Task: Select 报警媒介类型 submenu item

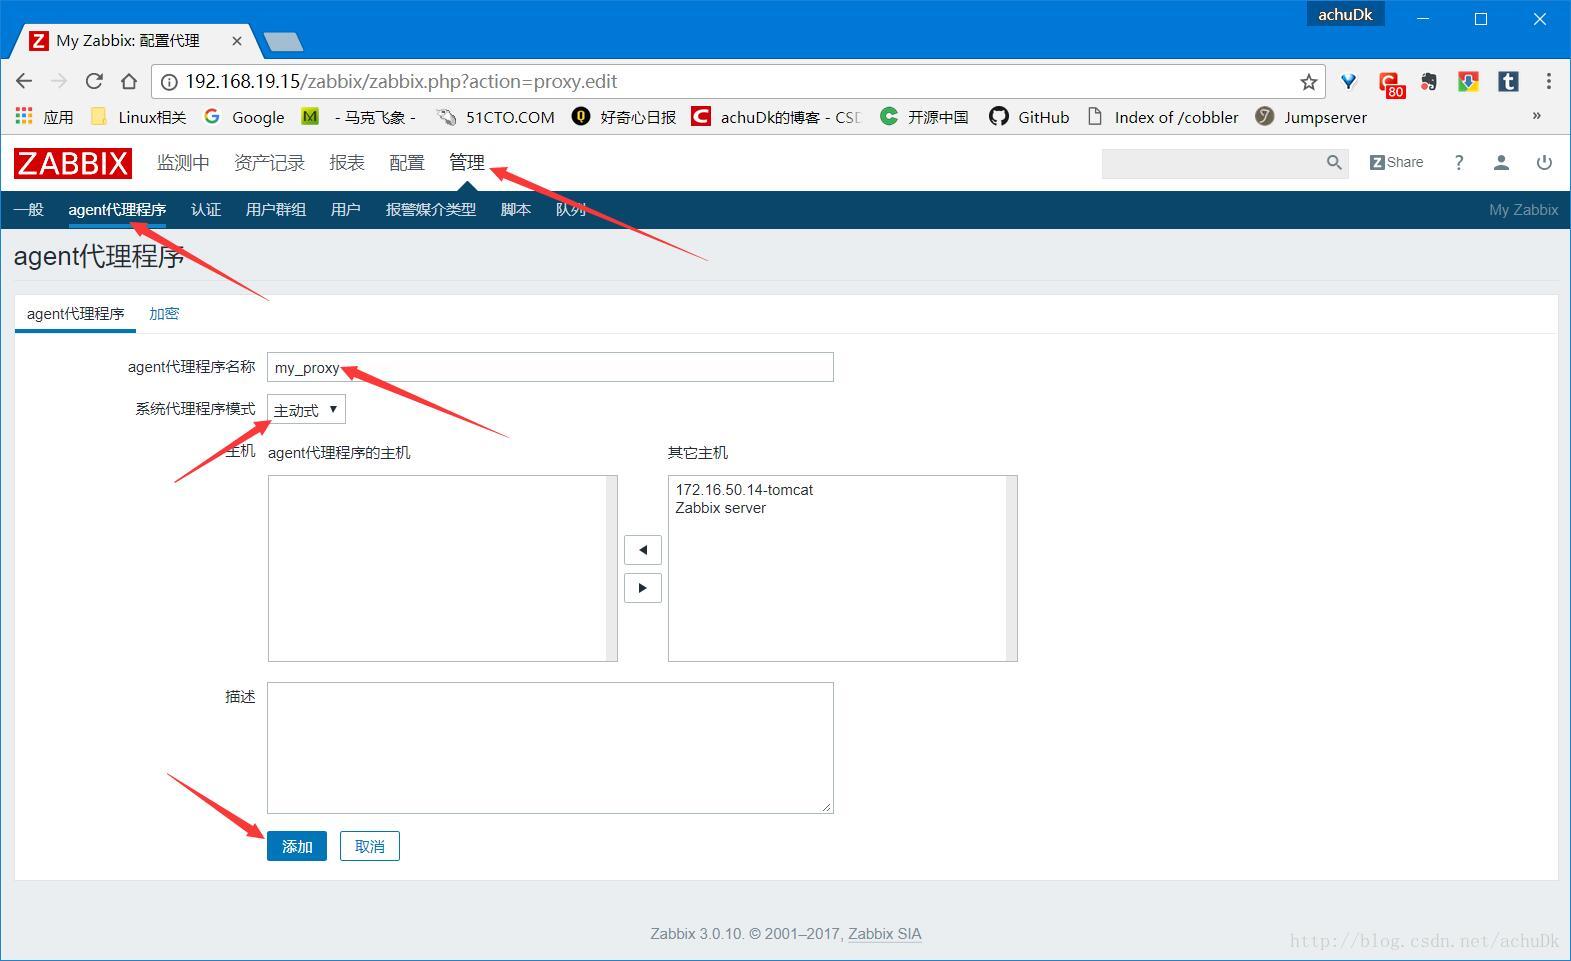Action: click(x=431, y=209)
